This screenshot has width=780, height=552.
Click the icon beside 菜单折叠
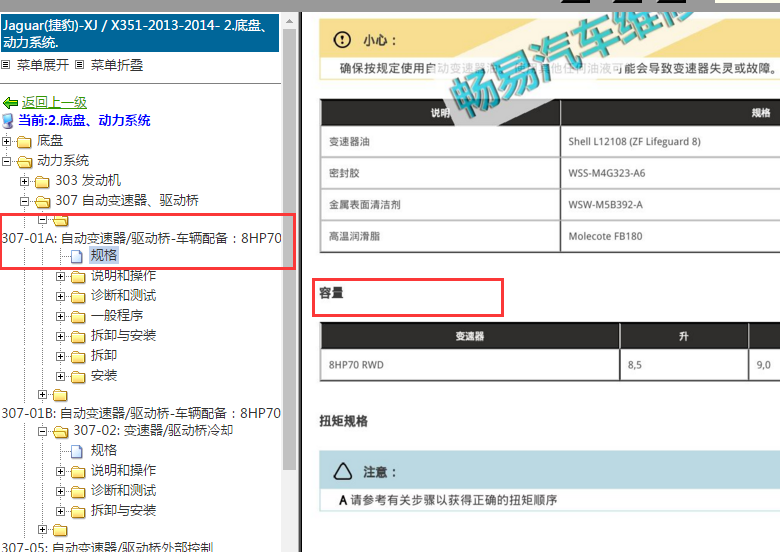click(x=80, y=65)
